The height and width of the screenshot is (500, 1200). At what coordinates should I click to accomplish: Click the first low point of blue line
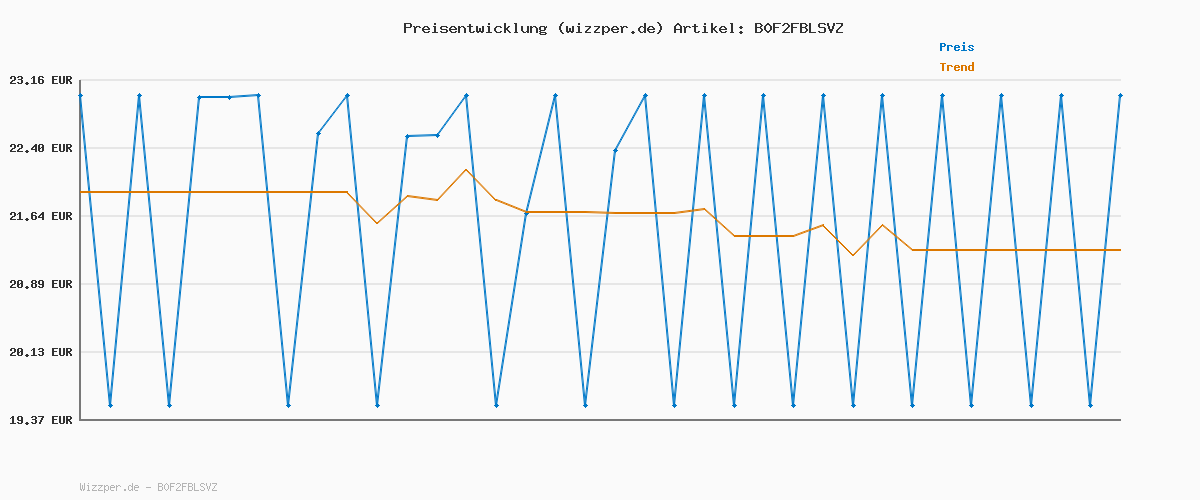(110, 405)
